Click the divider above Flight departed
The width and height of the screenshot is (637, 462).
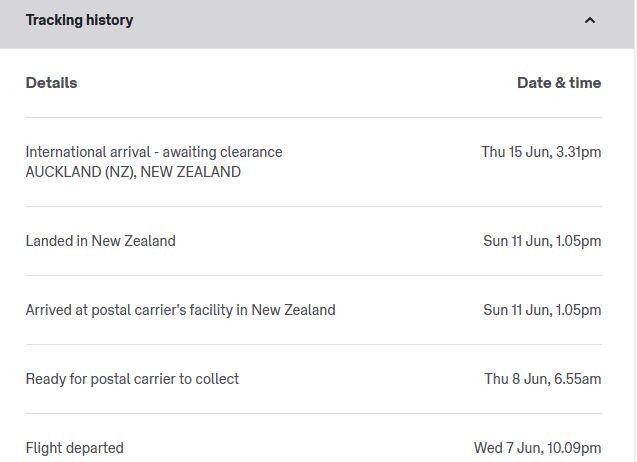[x=313, y=413]
